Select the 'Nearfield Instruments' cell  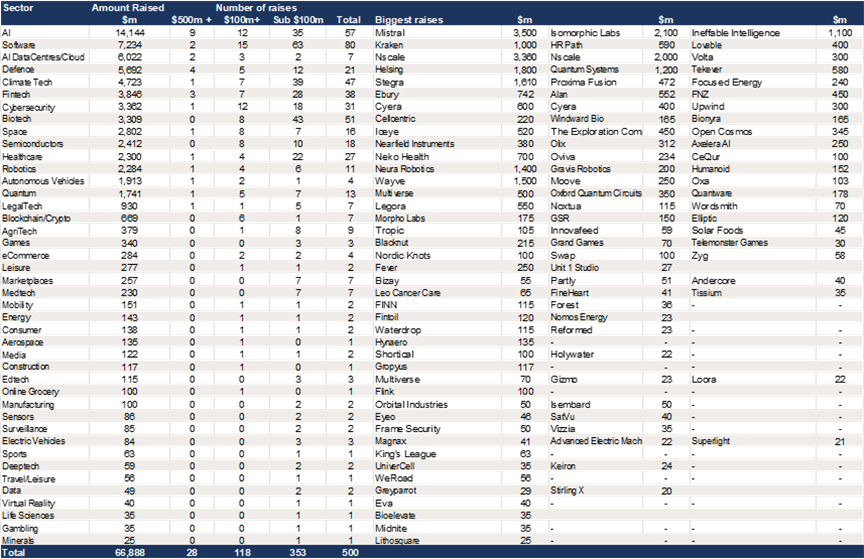414,144
